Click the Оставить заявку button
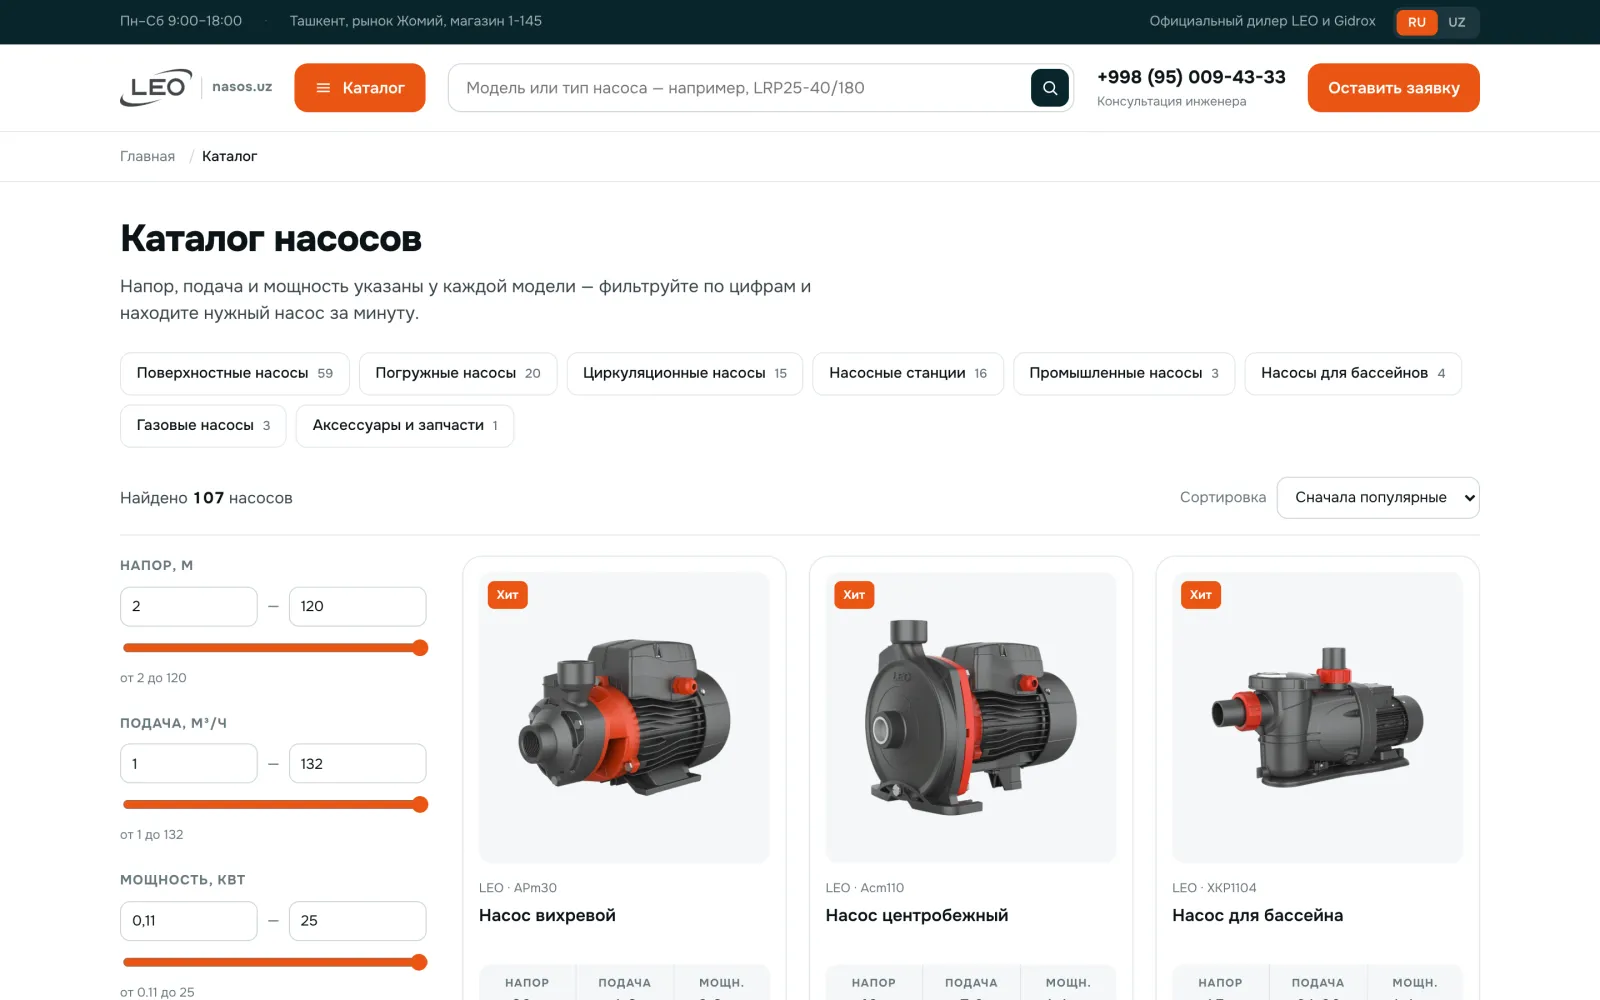This screenshot has width=1600, height=1000. tap(1394, 88)
